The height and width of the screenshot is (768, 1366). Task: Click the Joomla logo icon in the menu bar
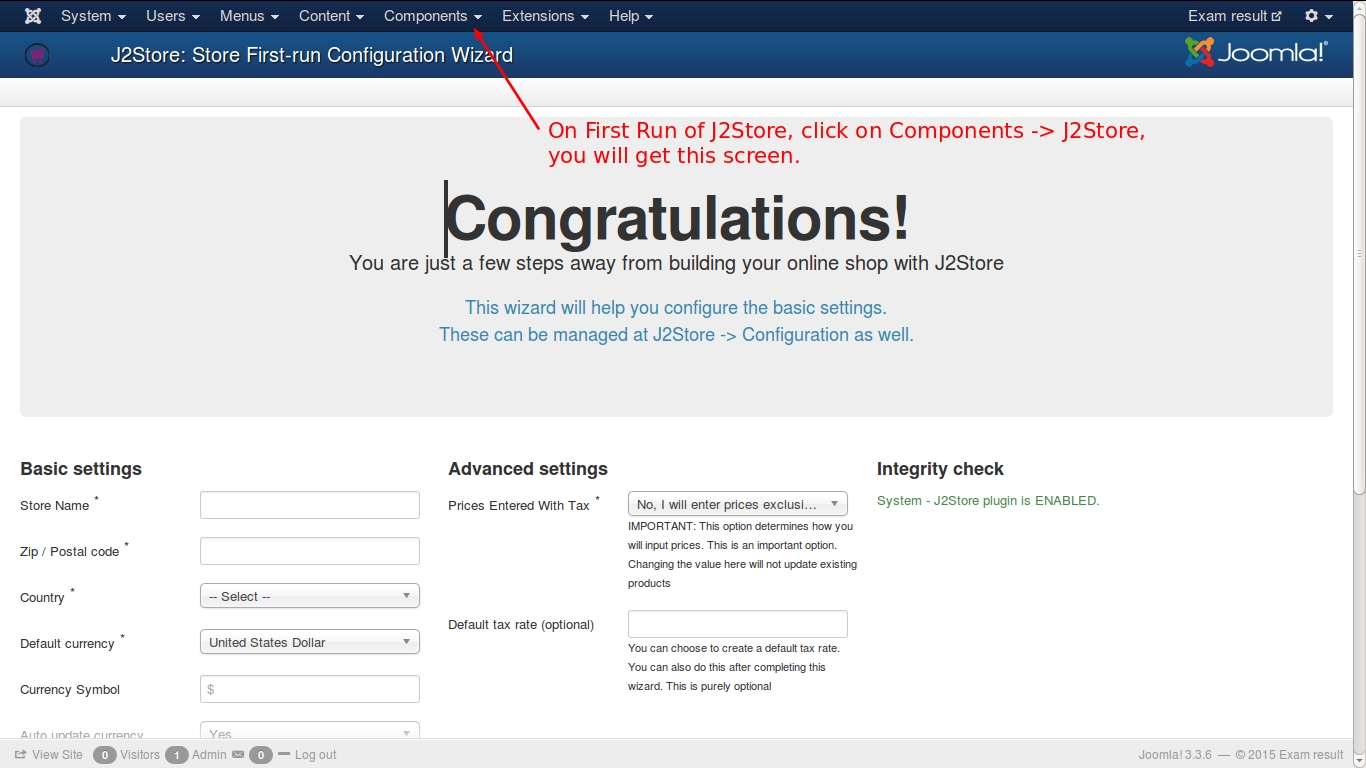[33, 16]
